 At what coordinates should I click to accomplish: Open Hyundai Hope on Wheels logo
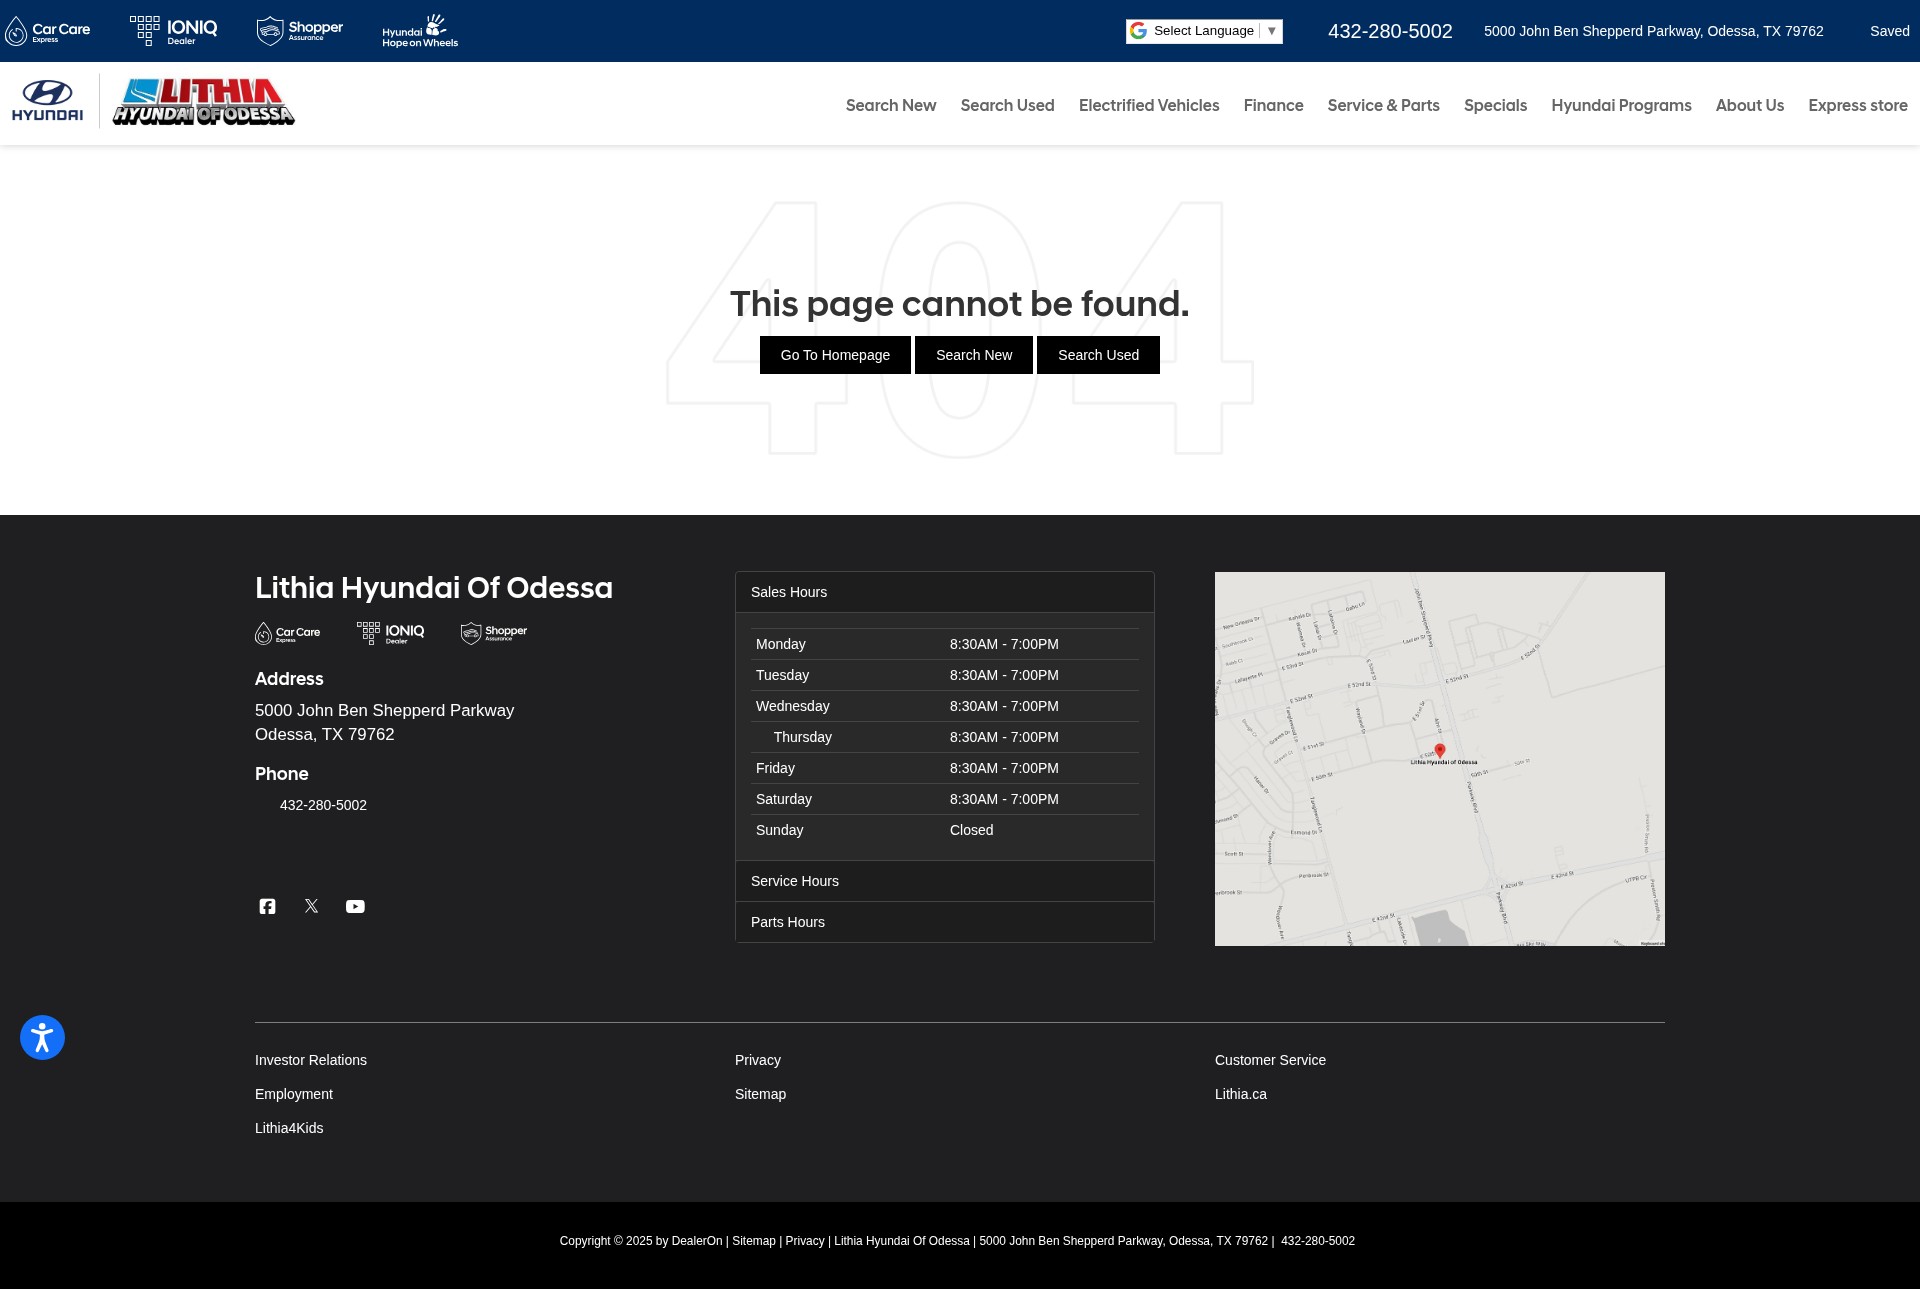420,31
